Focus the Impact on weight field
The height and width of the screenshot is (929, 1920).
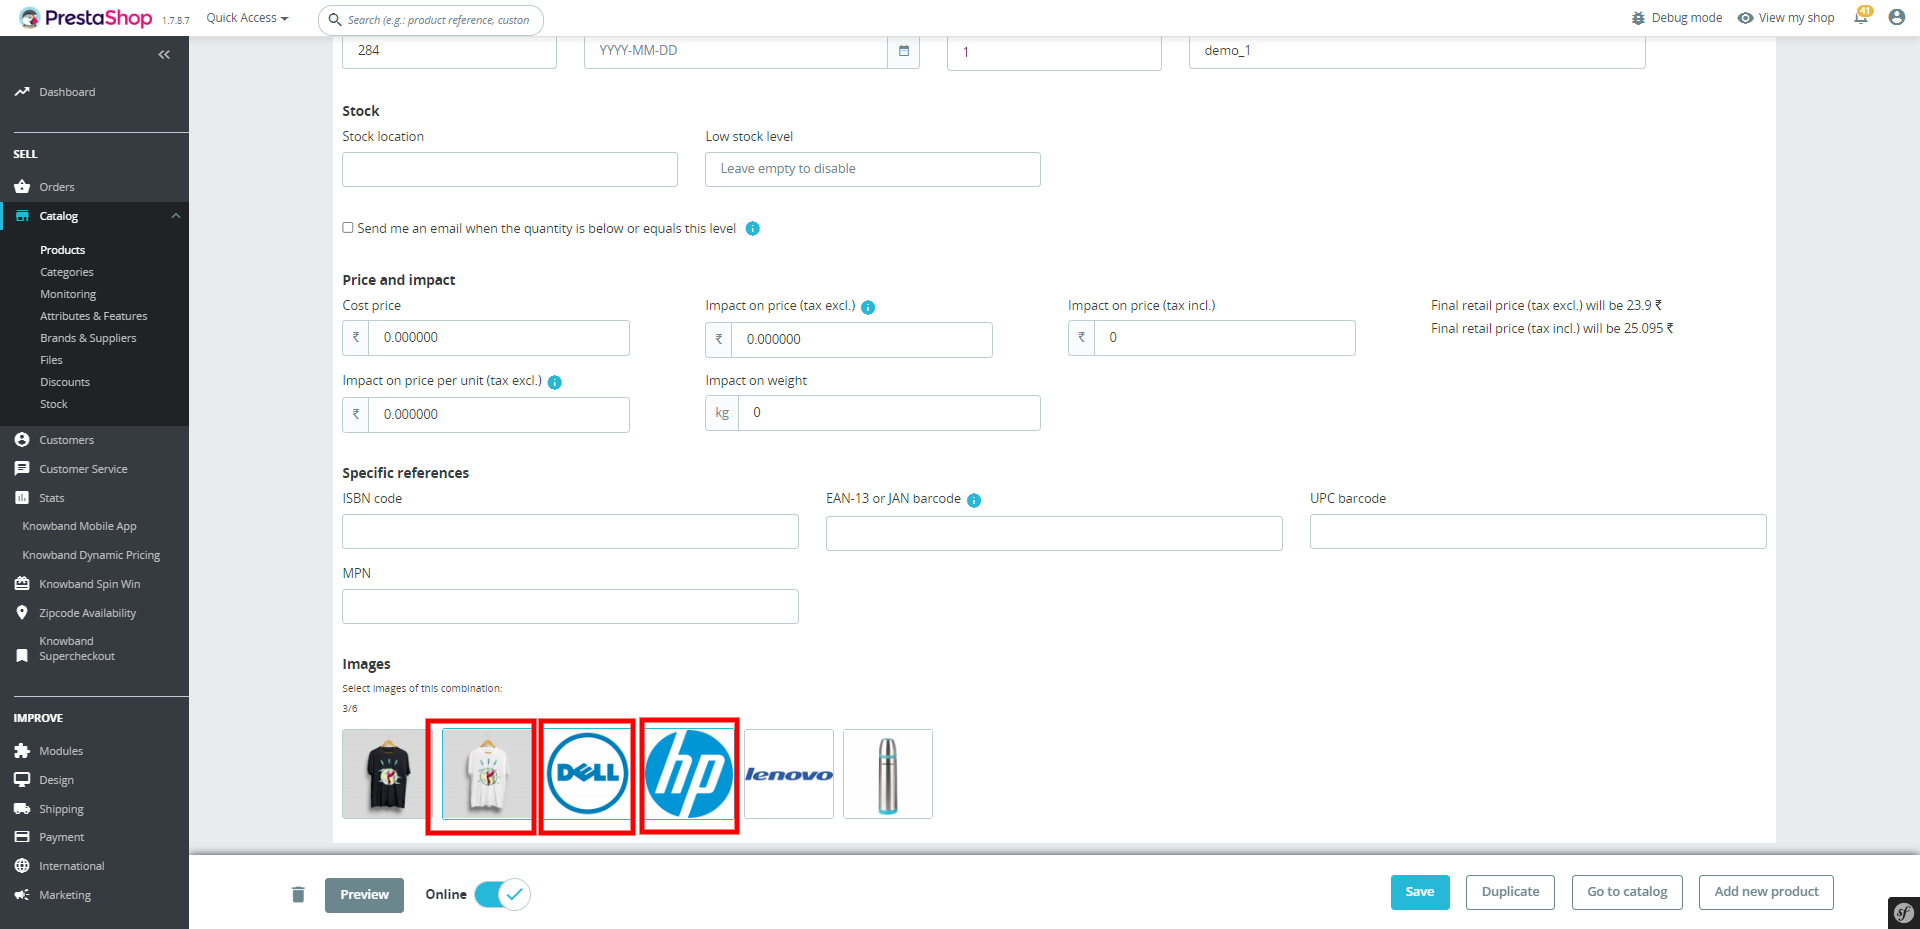[x=889, y=413]
